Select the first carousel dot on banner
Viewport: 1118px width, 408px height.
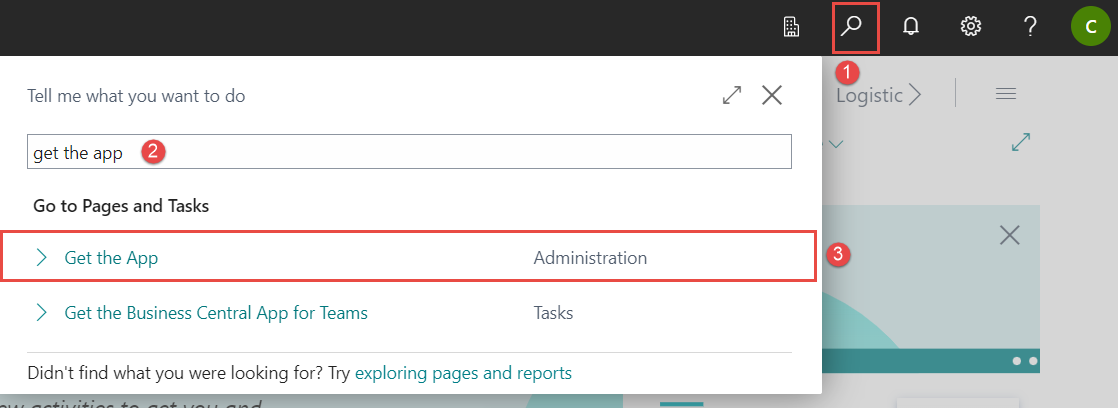click(x=1018, y=360)
